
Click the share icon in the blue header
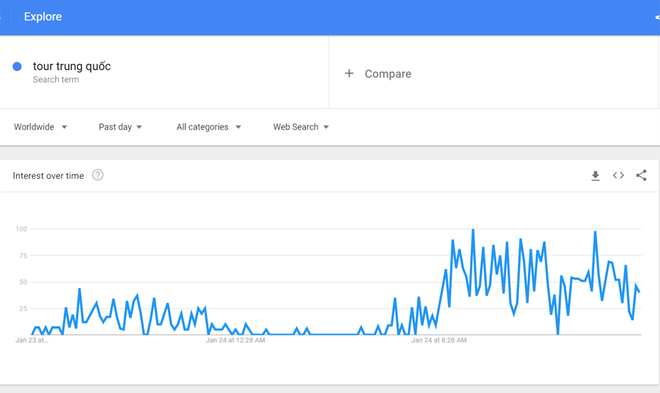pos(657,17)
